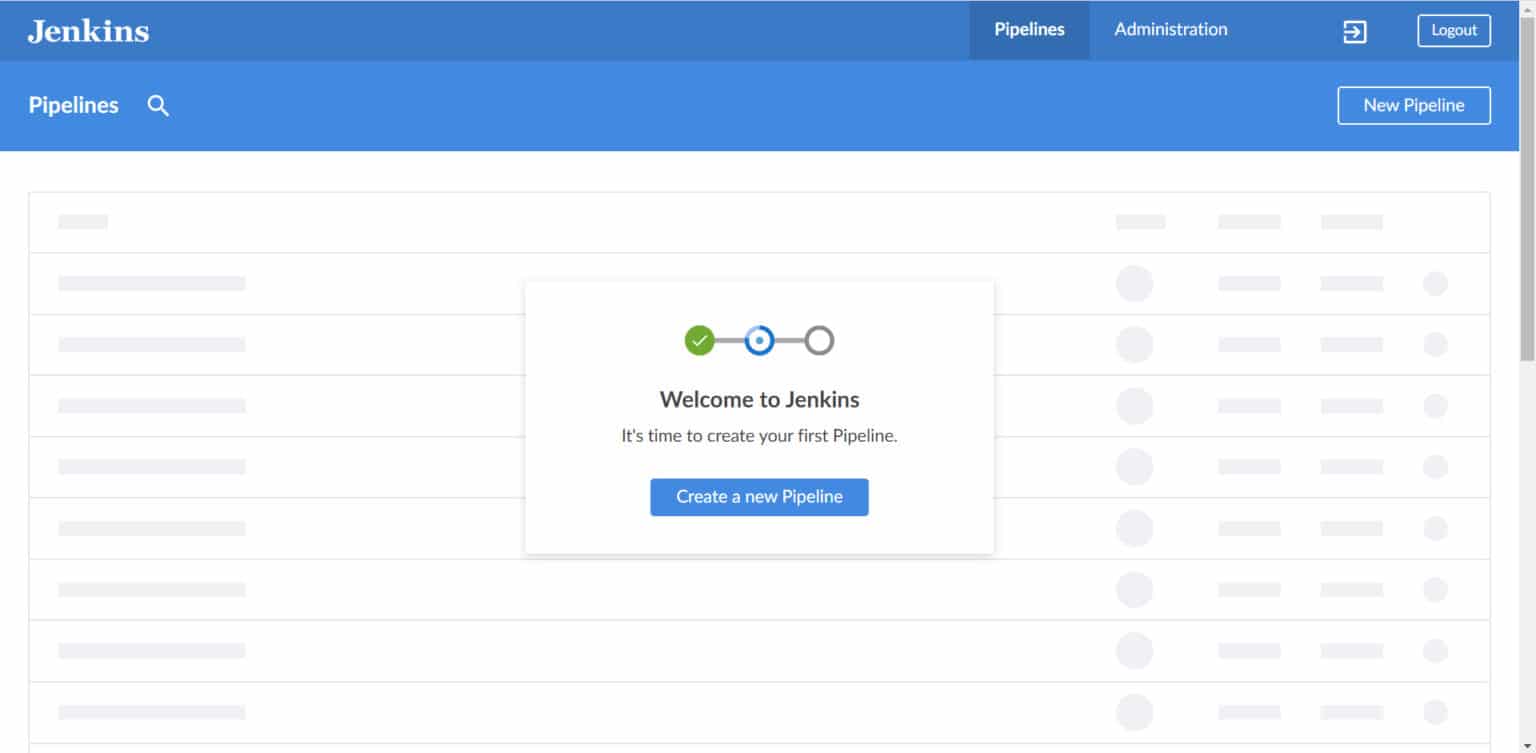1536x753 pixels.
Task: Select the green completed step checkmark icon
Action: [699, 340]
